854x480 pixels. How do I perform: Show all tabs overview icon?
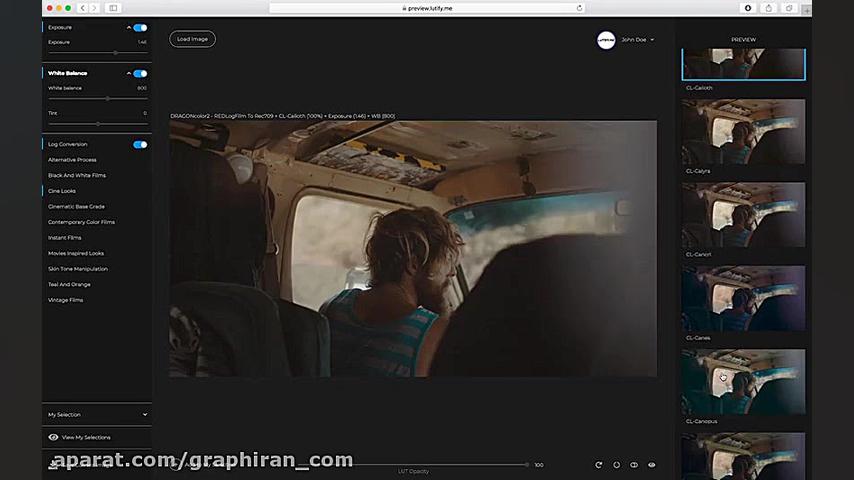point(789,8)
